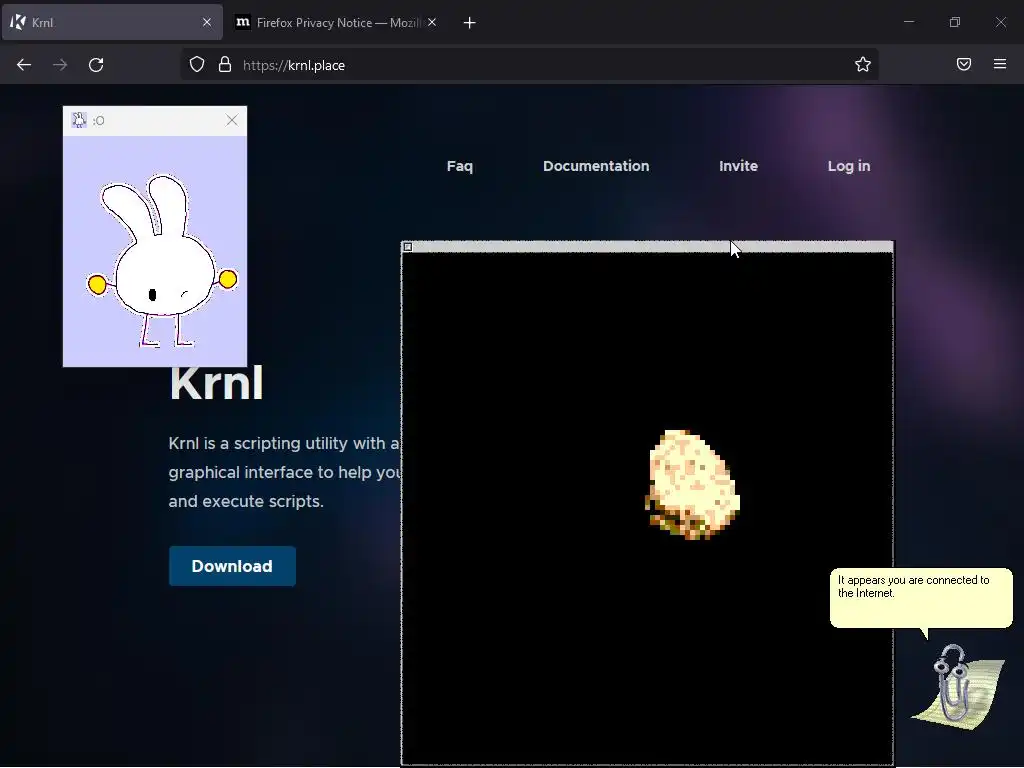Click the Mozilla favicon in second tab
This screenshot has height=768, width=1024.
[x=243, y=22]
